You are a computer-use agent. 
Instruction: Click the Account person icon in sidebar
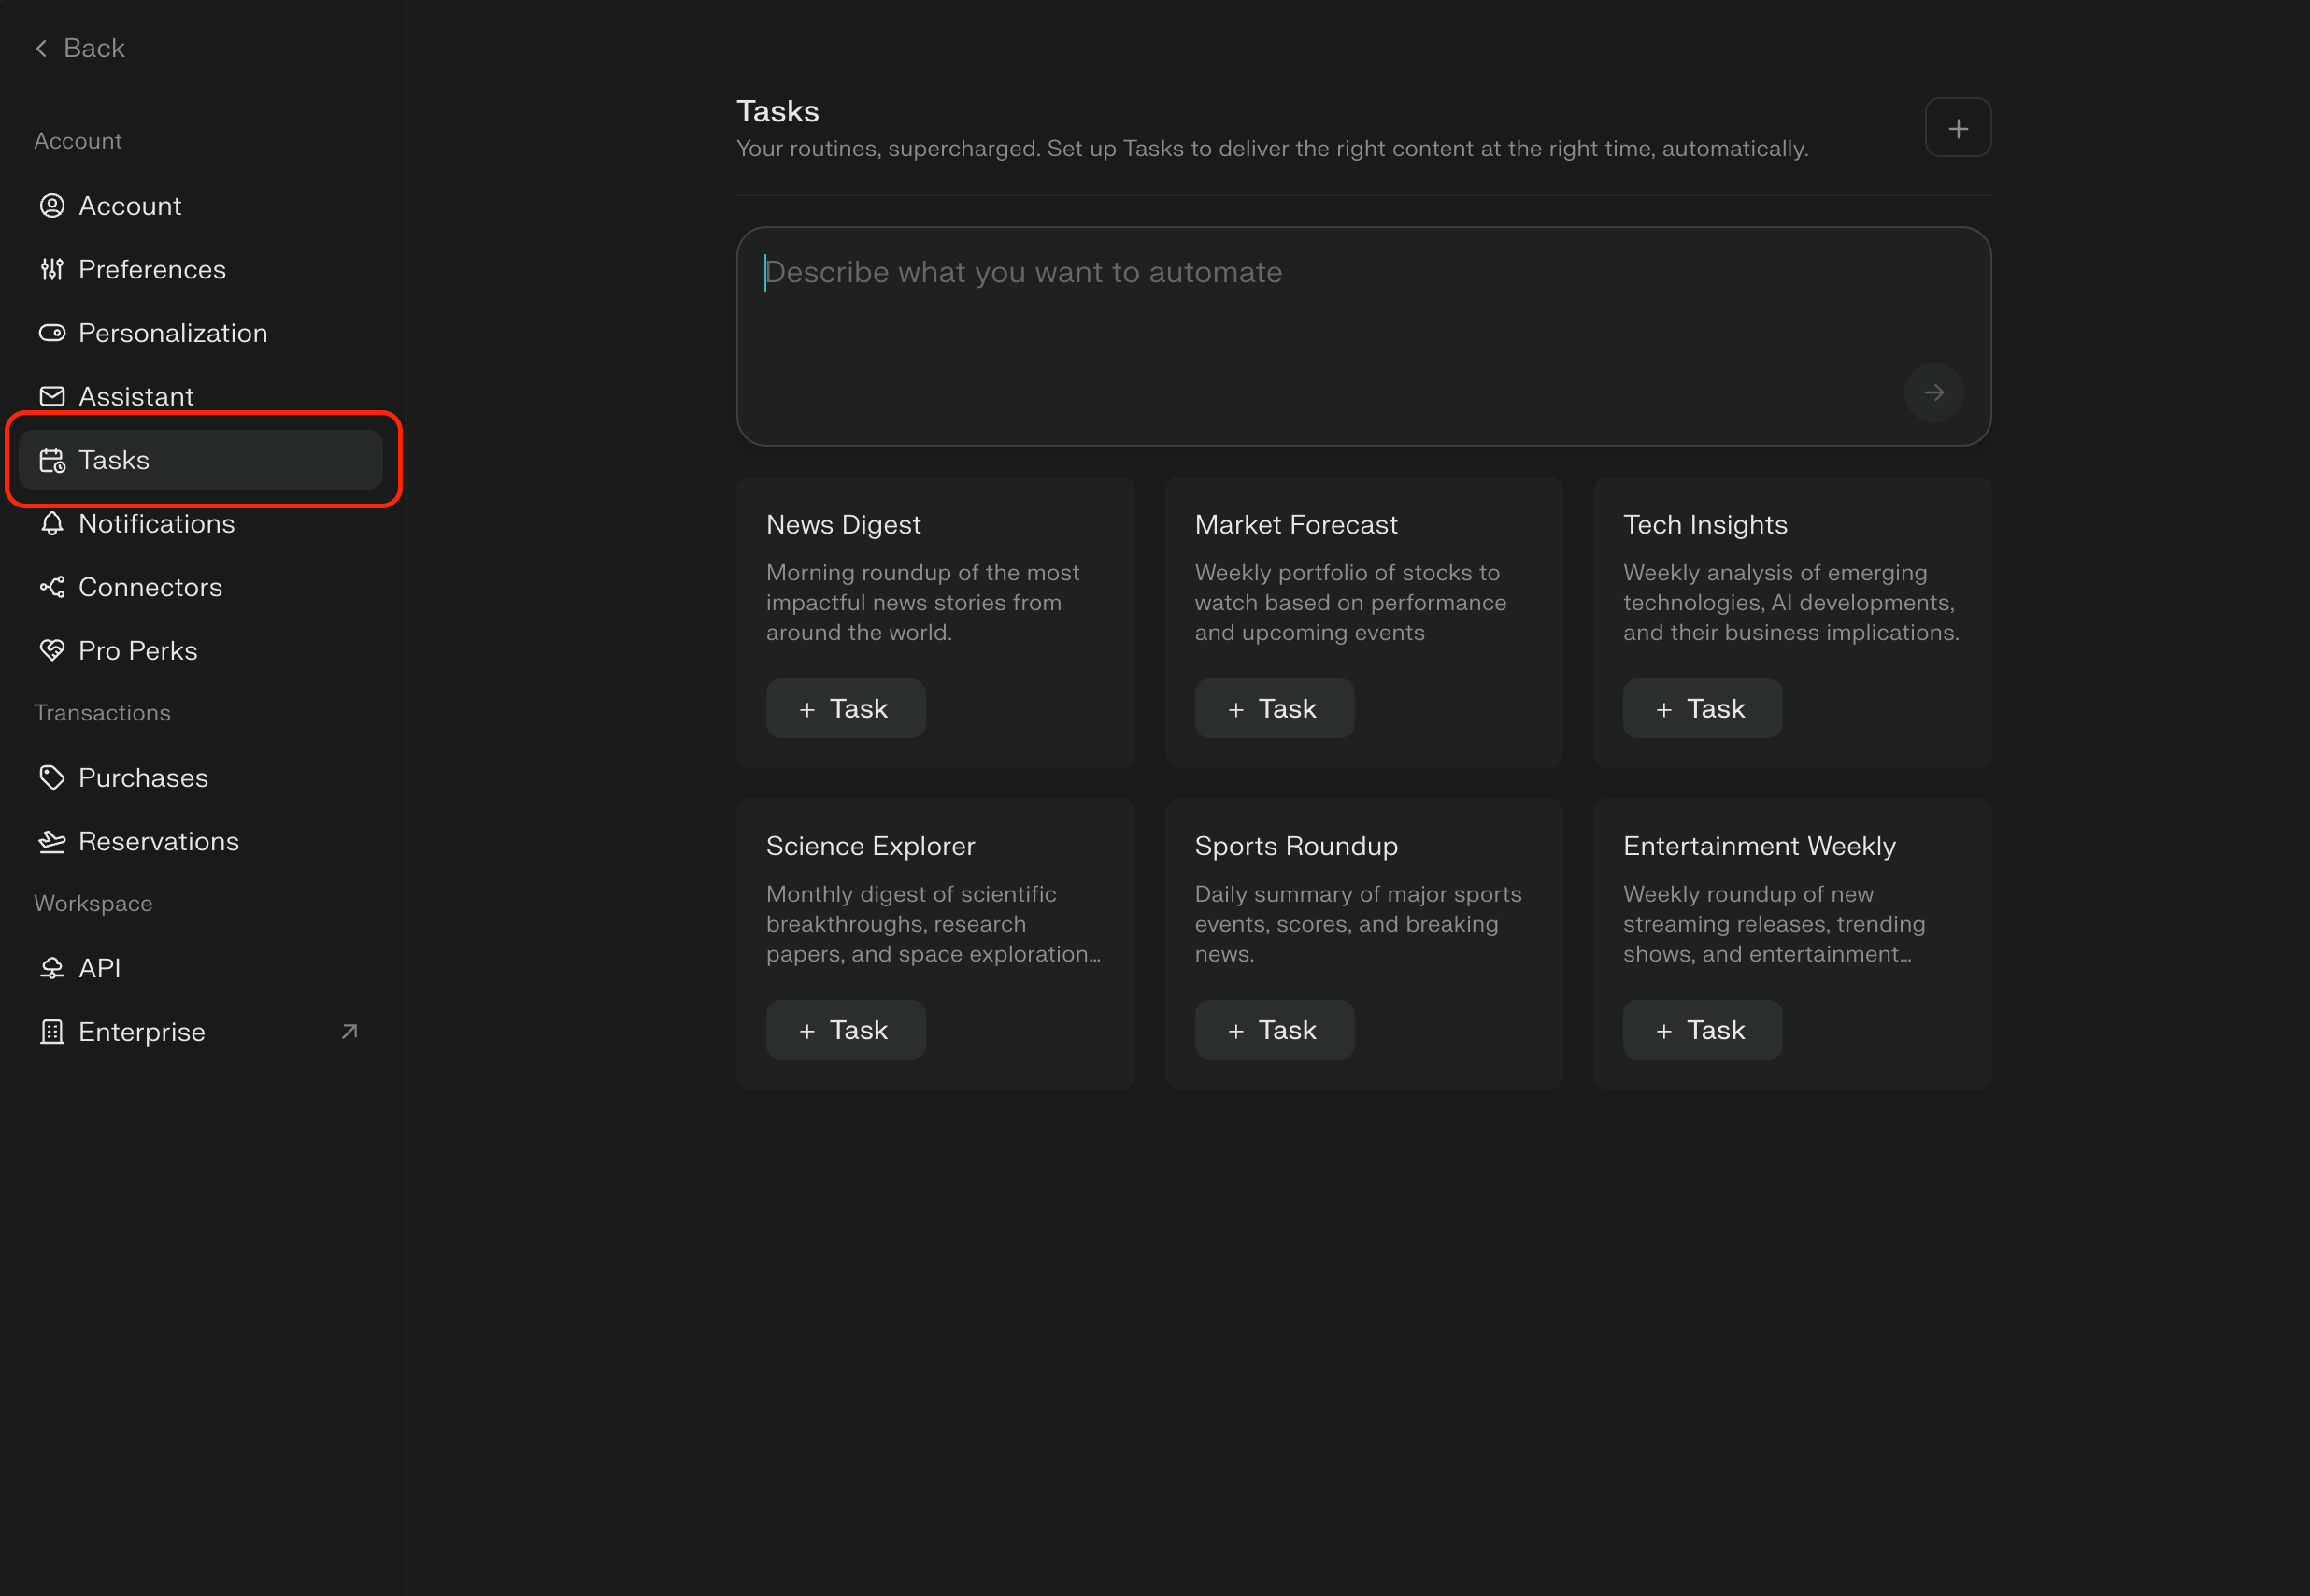pyautogui.click(x=52, y=206)
